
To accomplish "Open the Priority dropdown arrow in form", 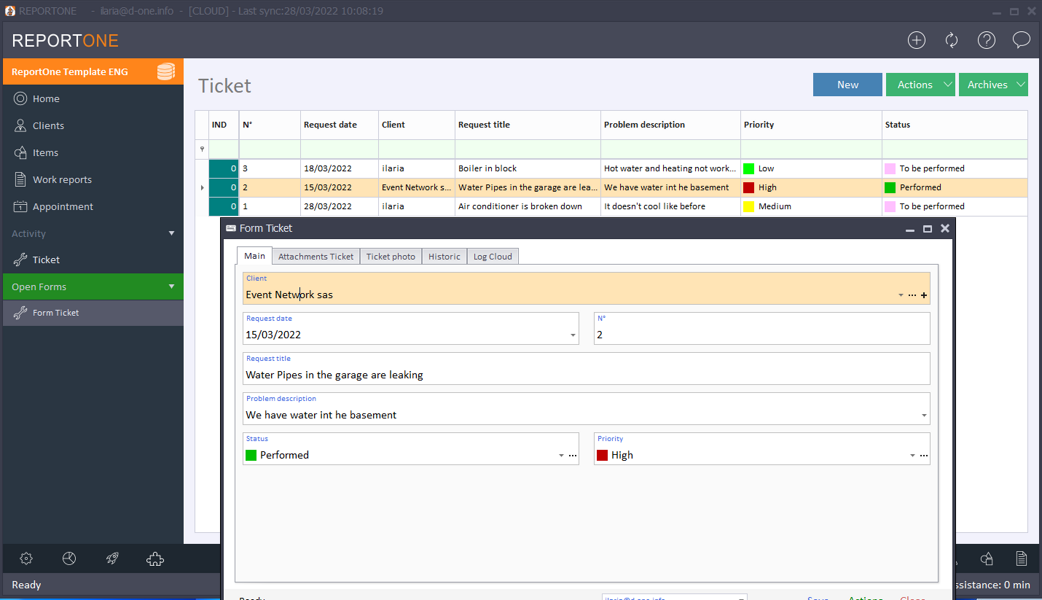I will click(912, 455).
